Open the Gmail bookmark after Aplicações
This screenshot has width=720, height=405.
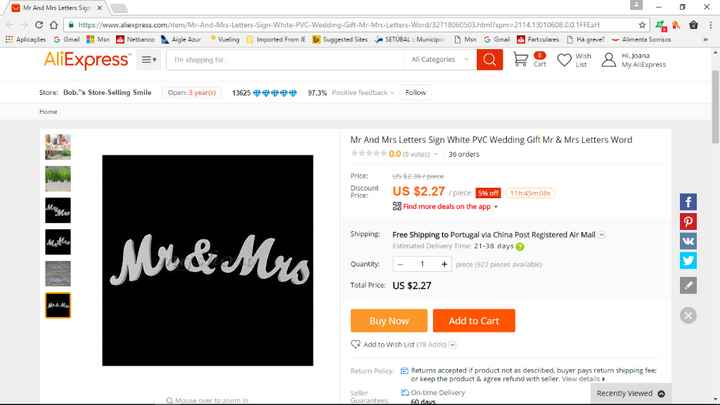tap(67, 39)
